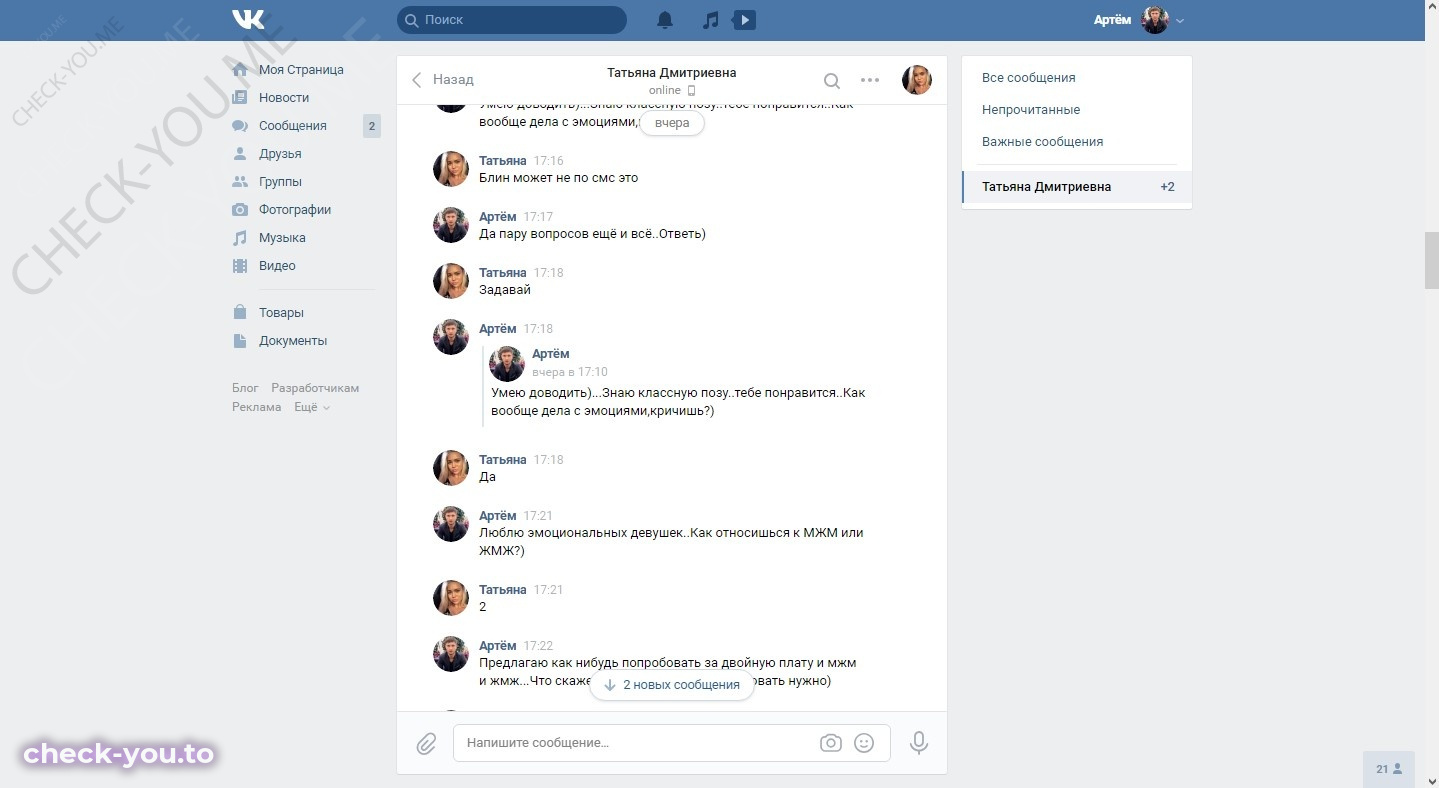This screenshot has width=1439, height=788.
Task: Jump to 2 новых сообщения
Action: [x=672, y=685]
